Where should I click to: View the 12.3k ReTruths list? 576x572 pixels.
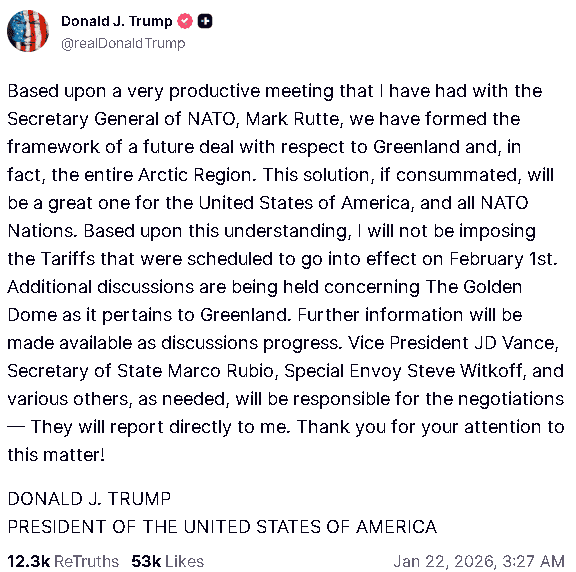pyautogui.click(x=63, y=561)
